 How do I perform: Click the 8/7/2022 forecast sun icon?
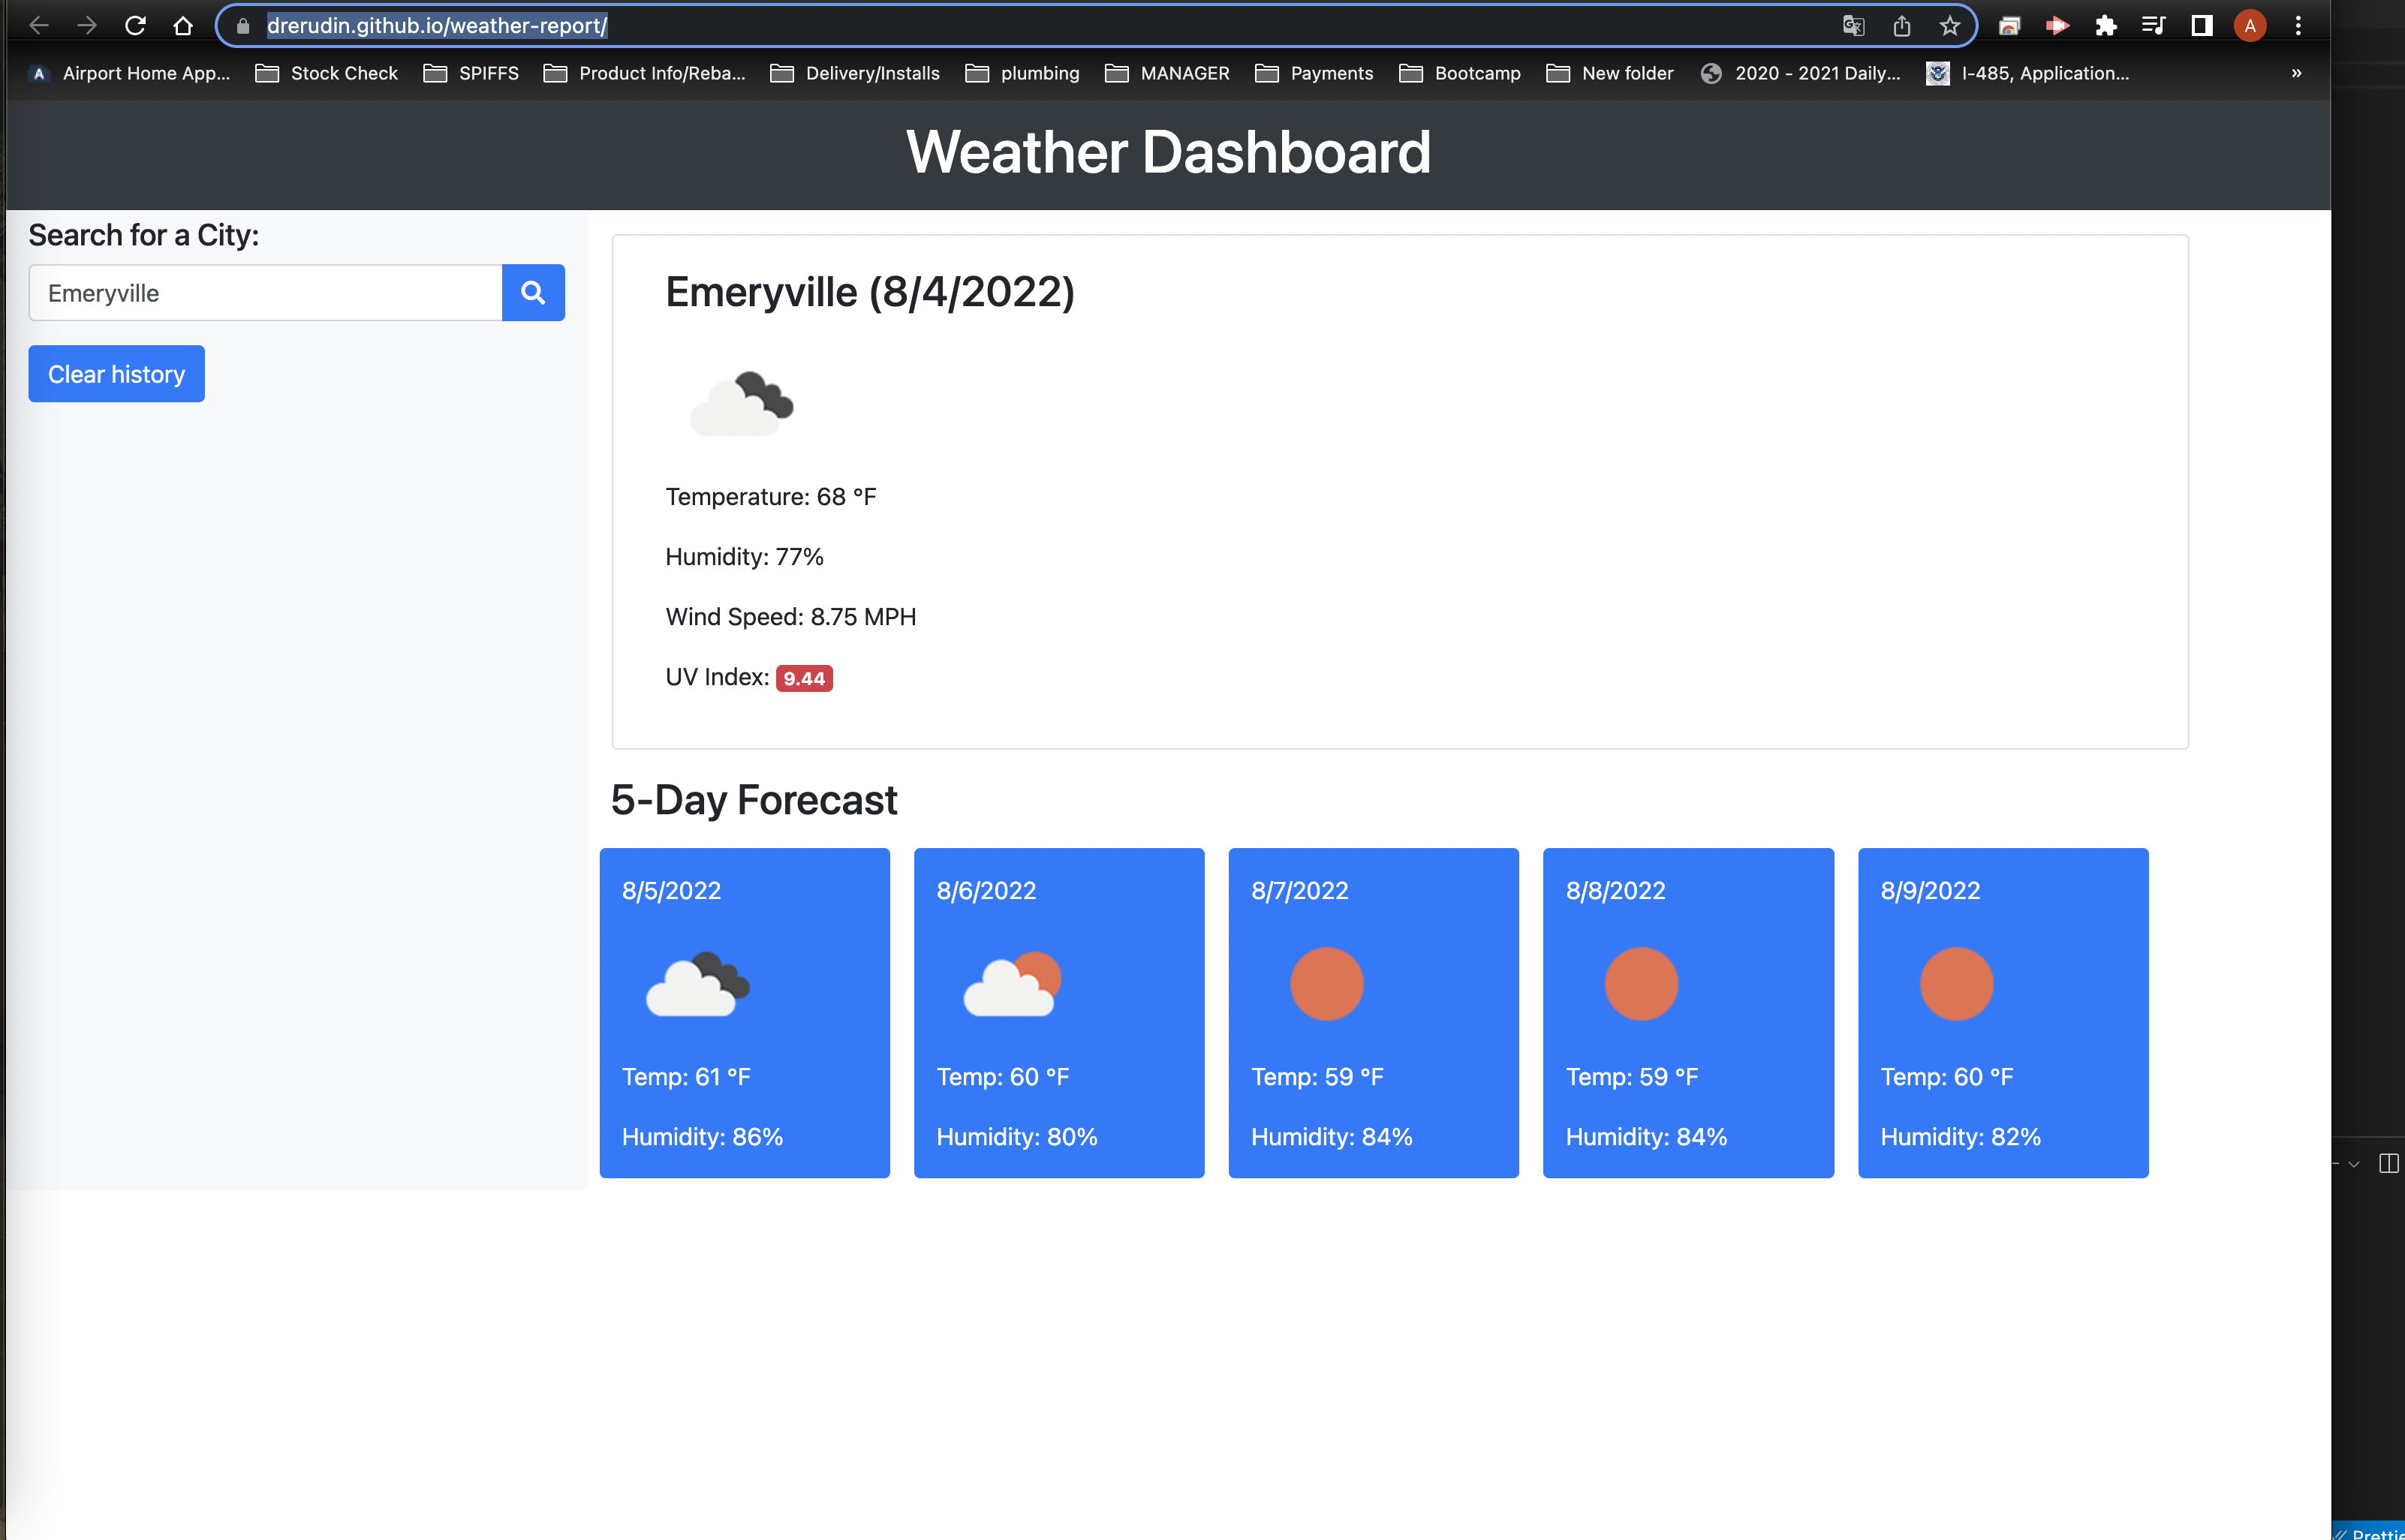pos(1327,984)
